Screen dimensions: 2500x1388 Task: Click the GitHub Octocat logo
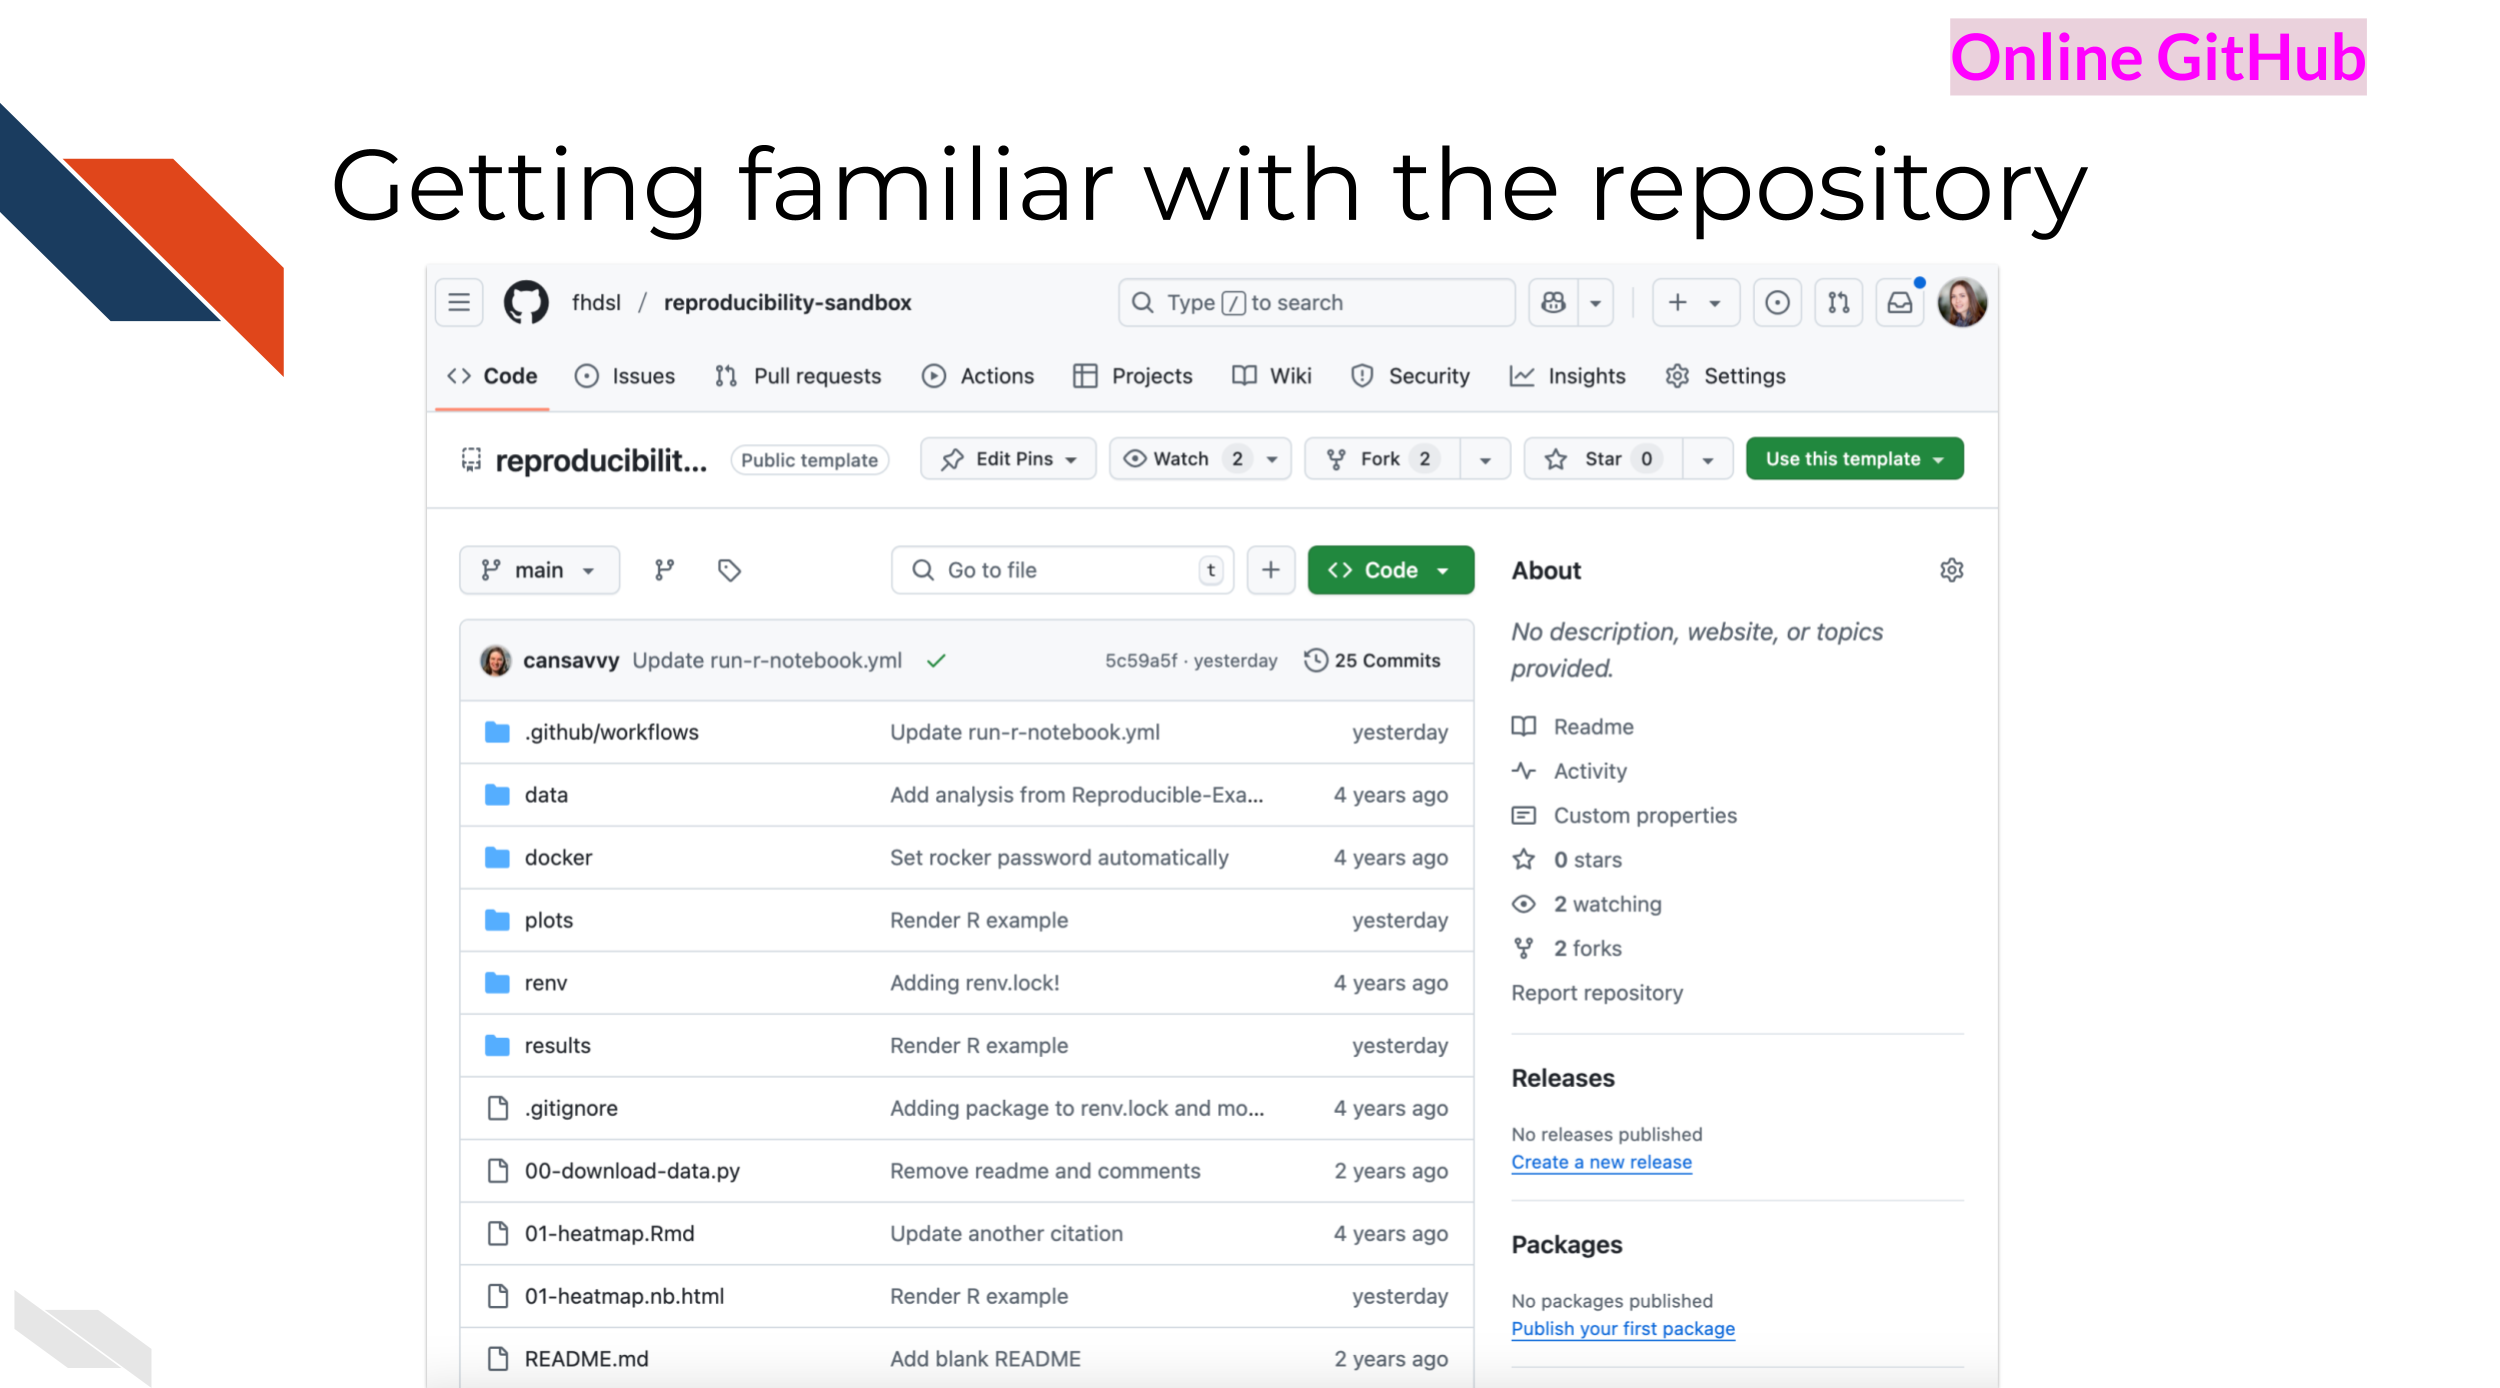526,302
